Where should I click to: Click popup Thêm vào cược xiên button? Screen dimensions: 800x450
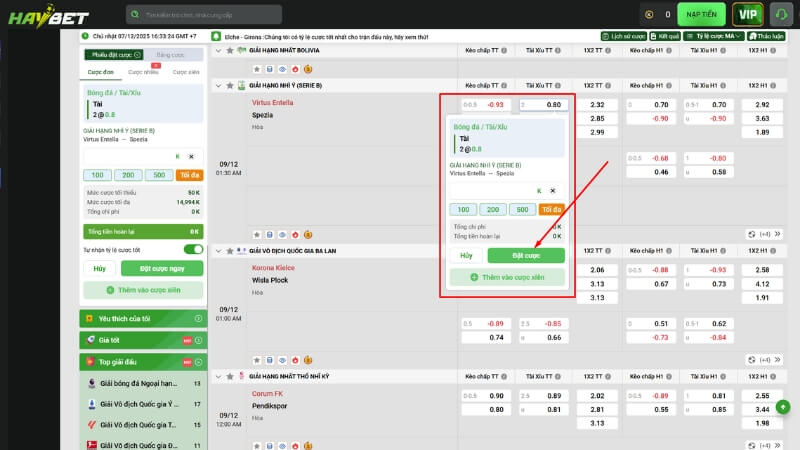pyautogui.click(x=507, y=277)
